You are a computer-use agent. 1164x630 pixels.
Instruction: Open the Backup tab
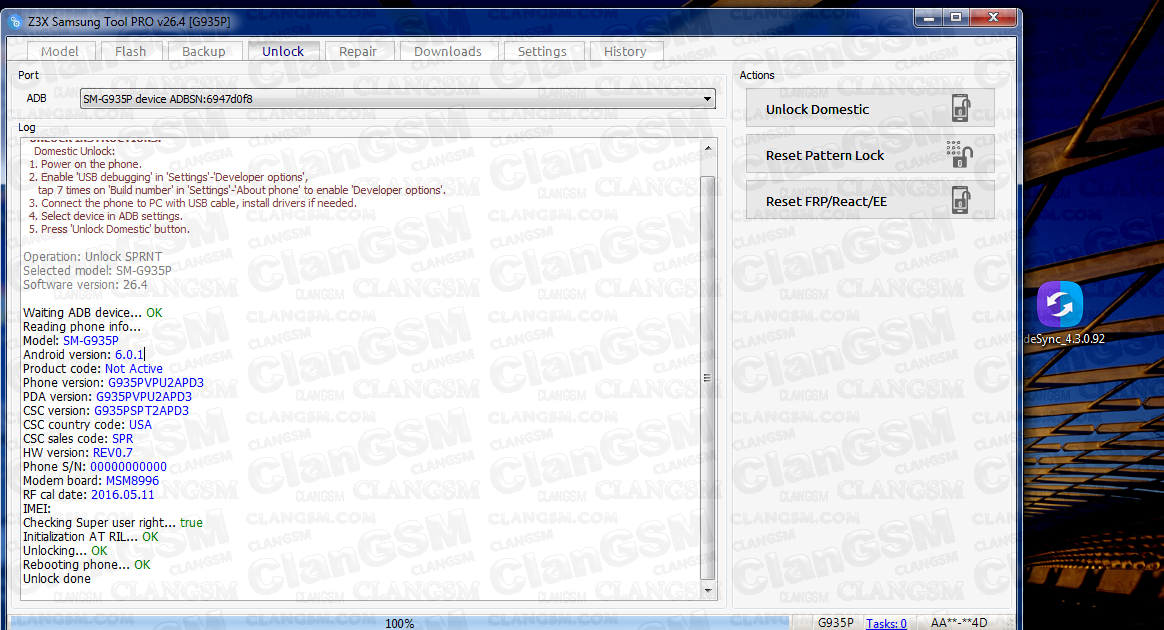pyautogui.click(x=203, y=51)
